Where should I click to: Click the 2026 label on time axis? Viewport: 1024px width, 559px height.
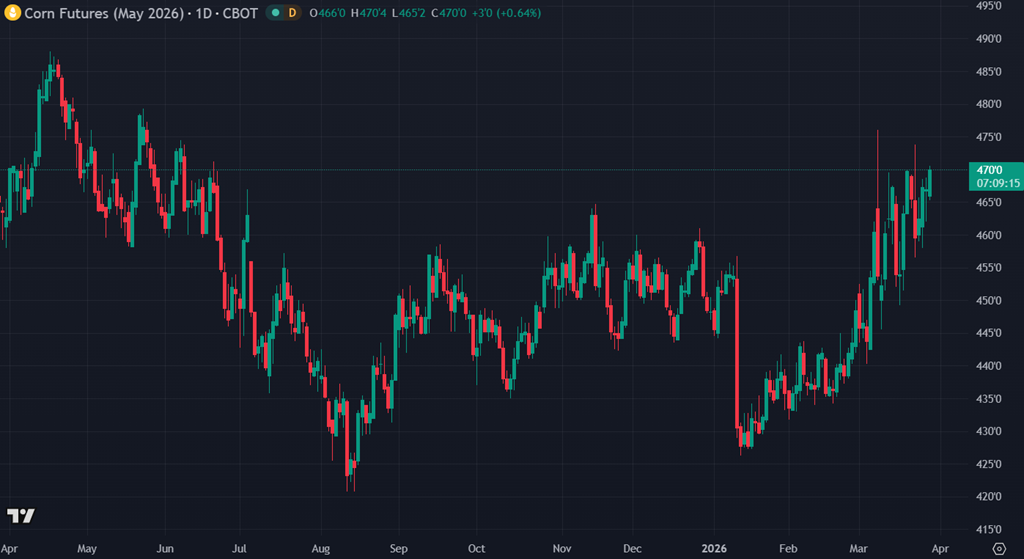click(x=713, y=549)
